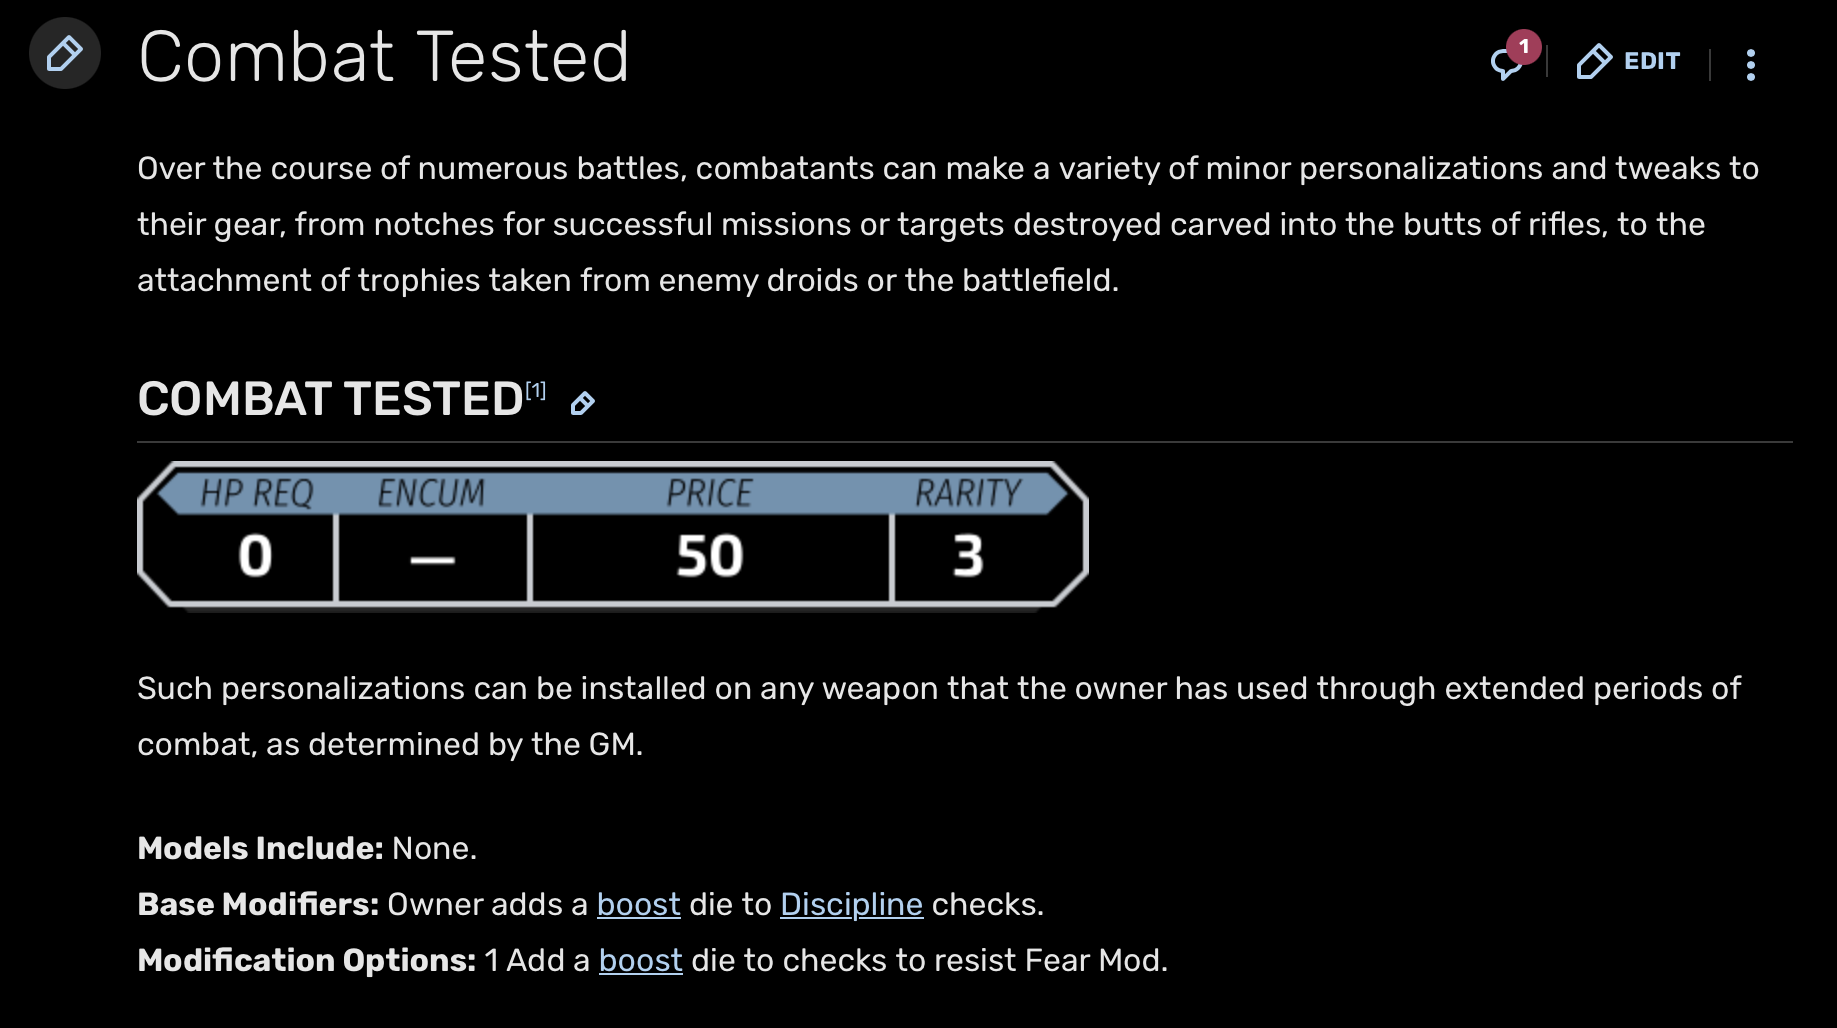Click the "Combat Tested" page title
Screen dimensions: 1837x1028
click(x=384, y=57)
